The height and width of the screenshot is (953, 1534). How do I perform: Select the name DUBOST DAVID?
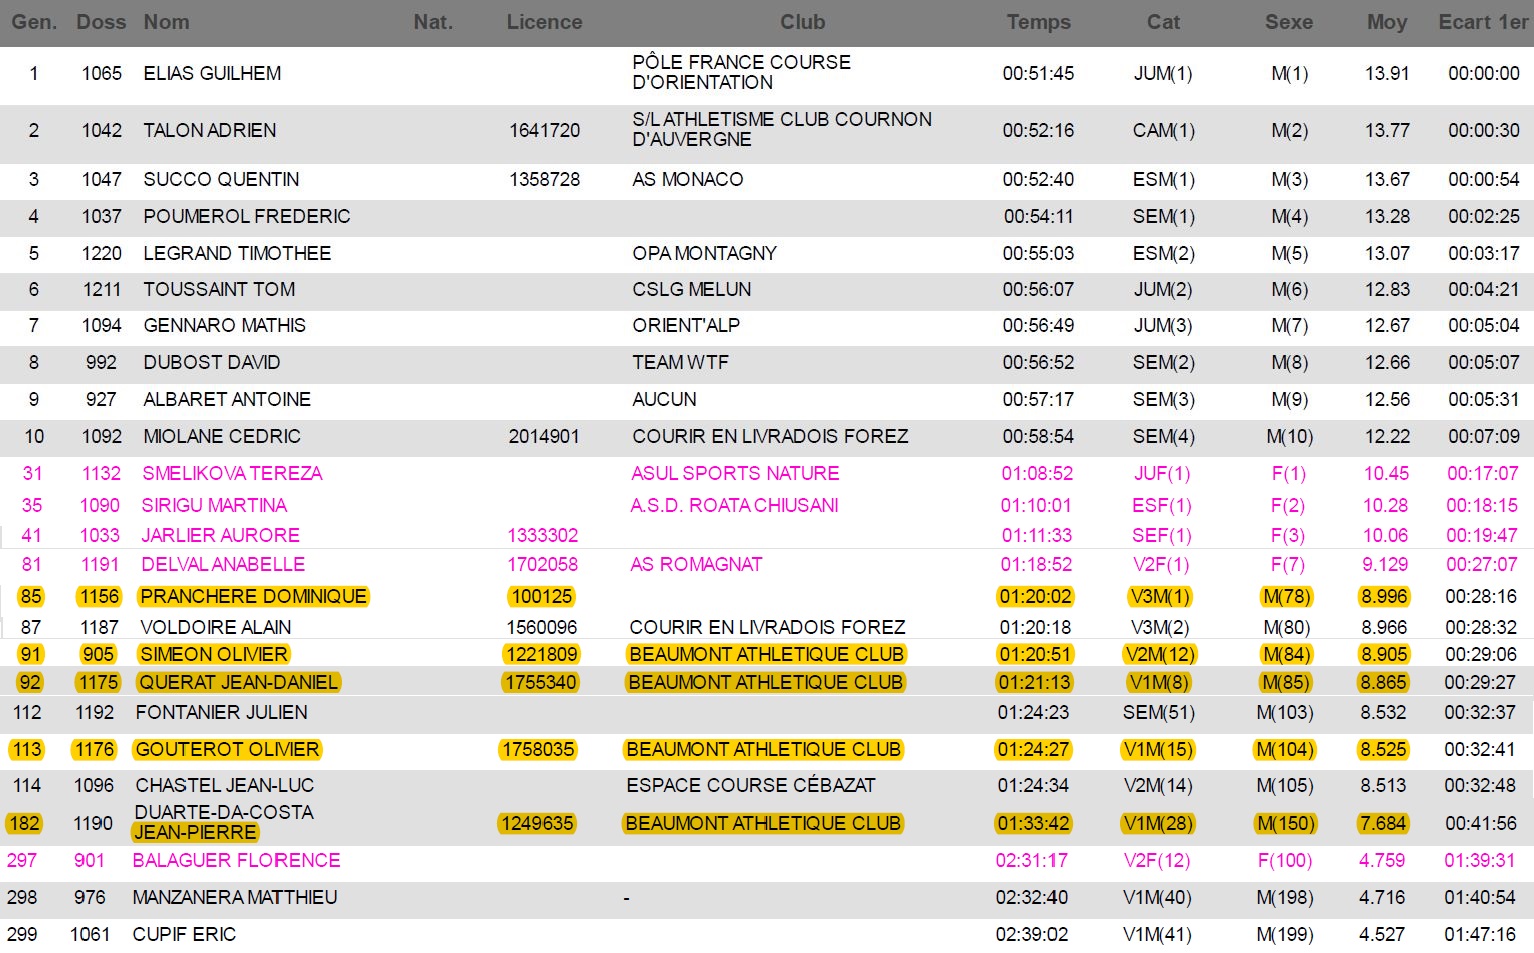point(212,362)
